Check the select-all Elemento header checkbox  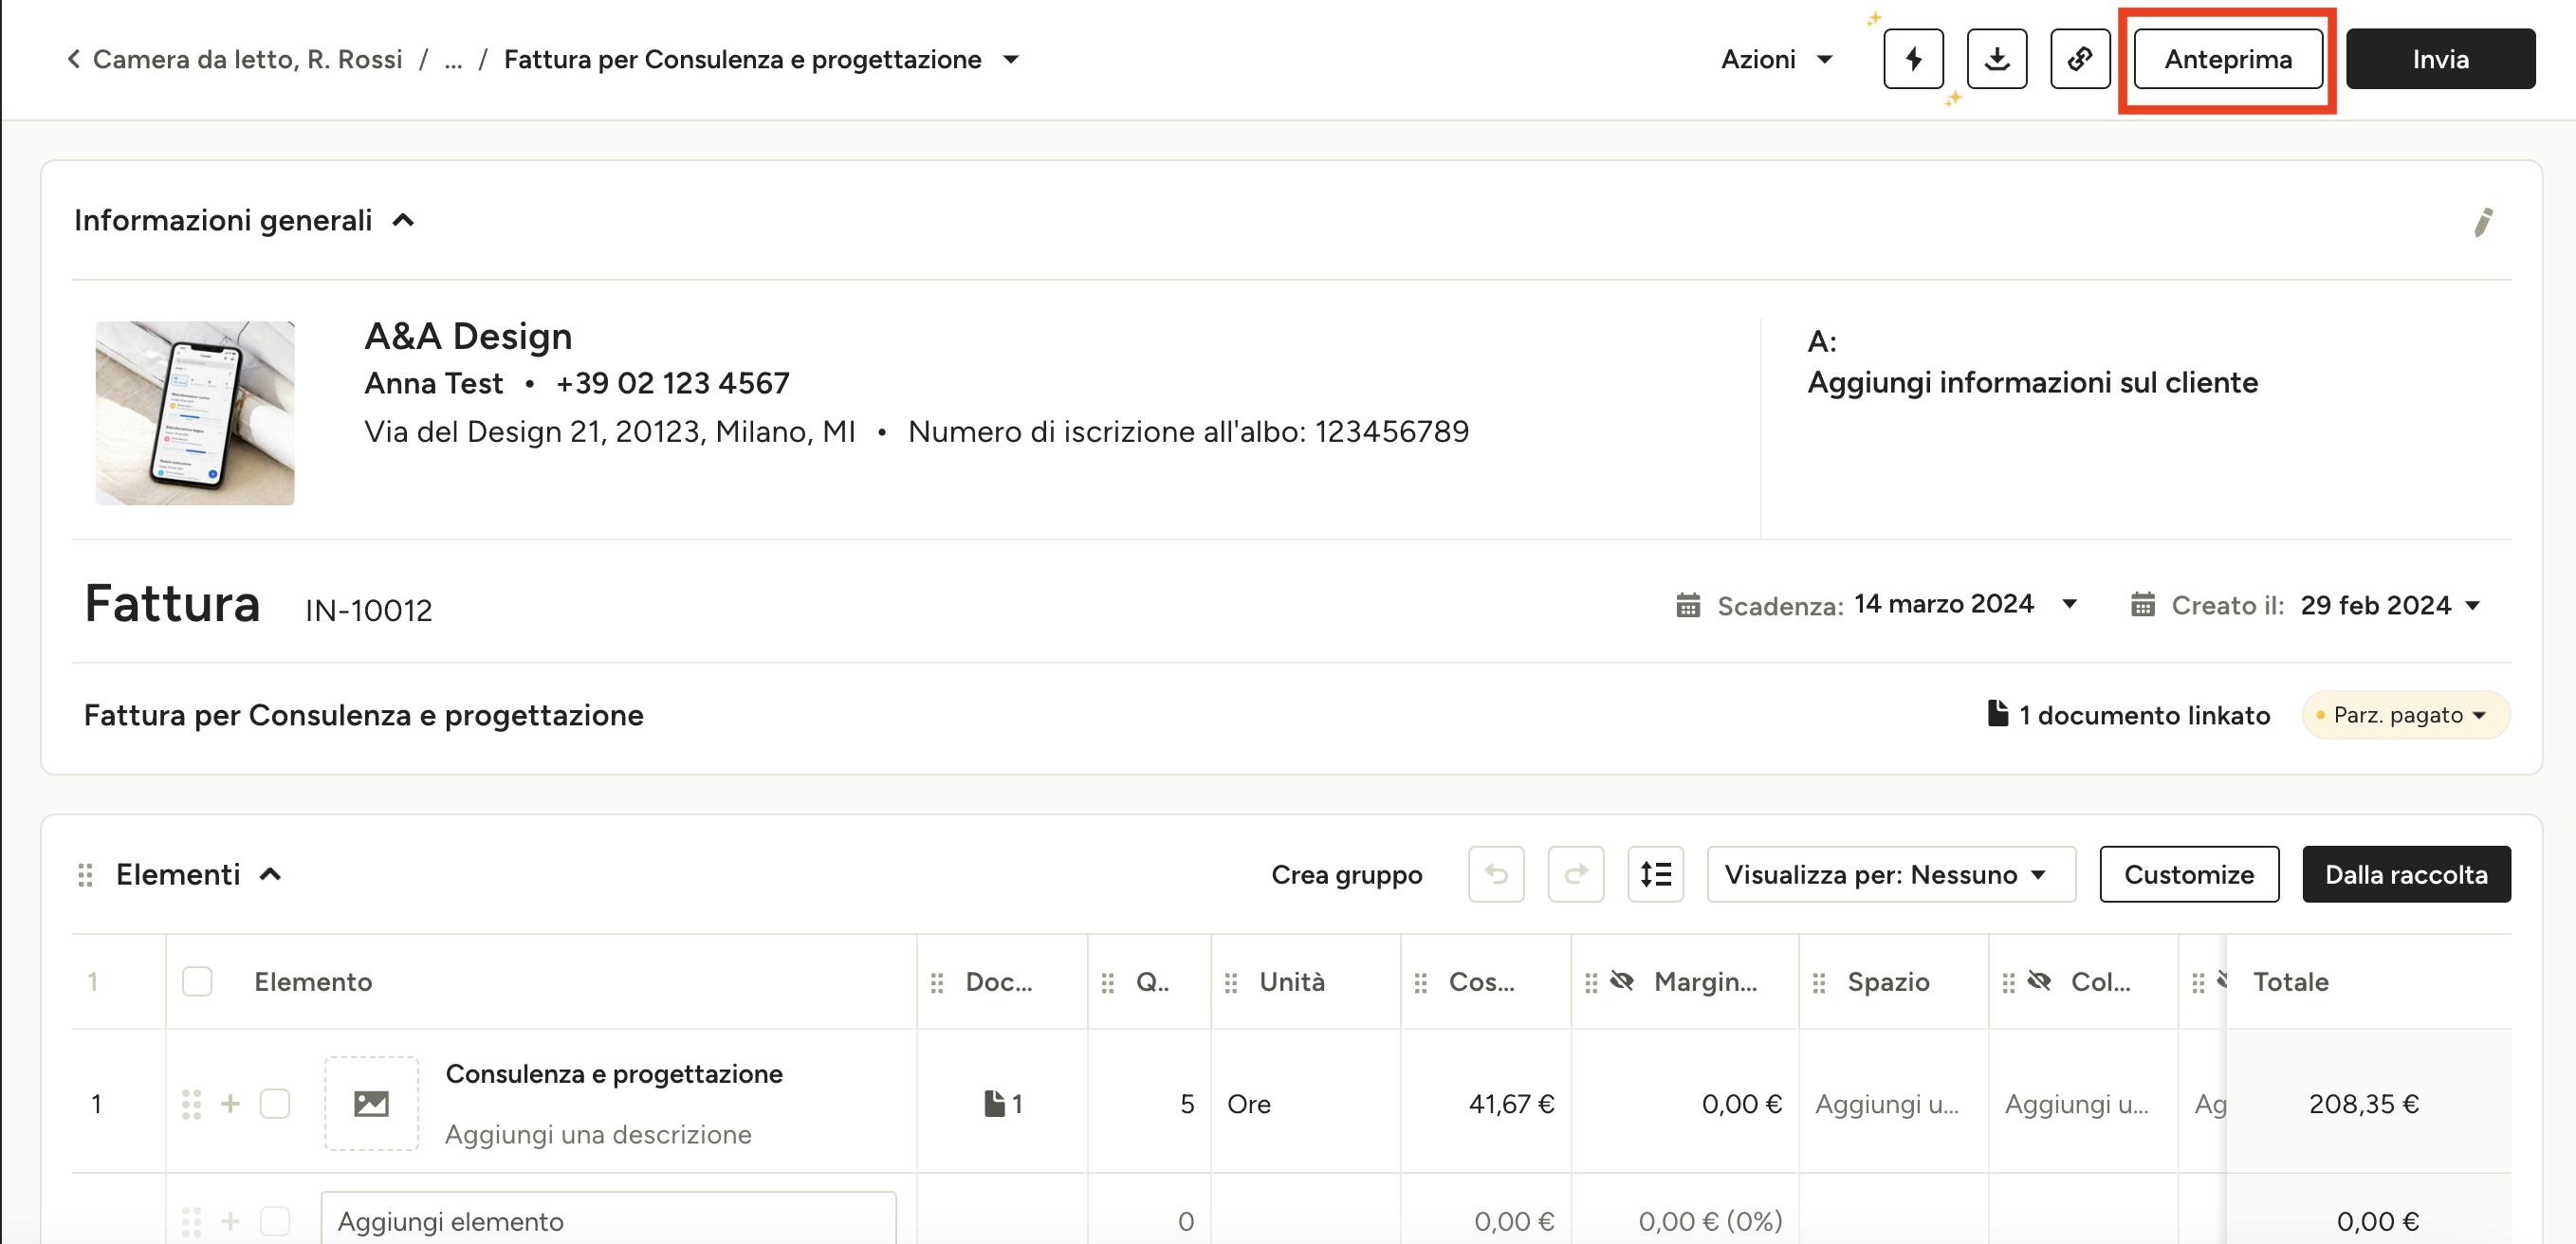point(197,981)
